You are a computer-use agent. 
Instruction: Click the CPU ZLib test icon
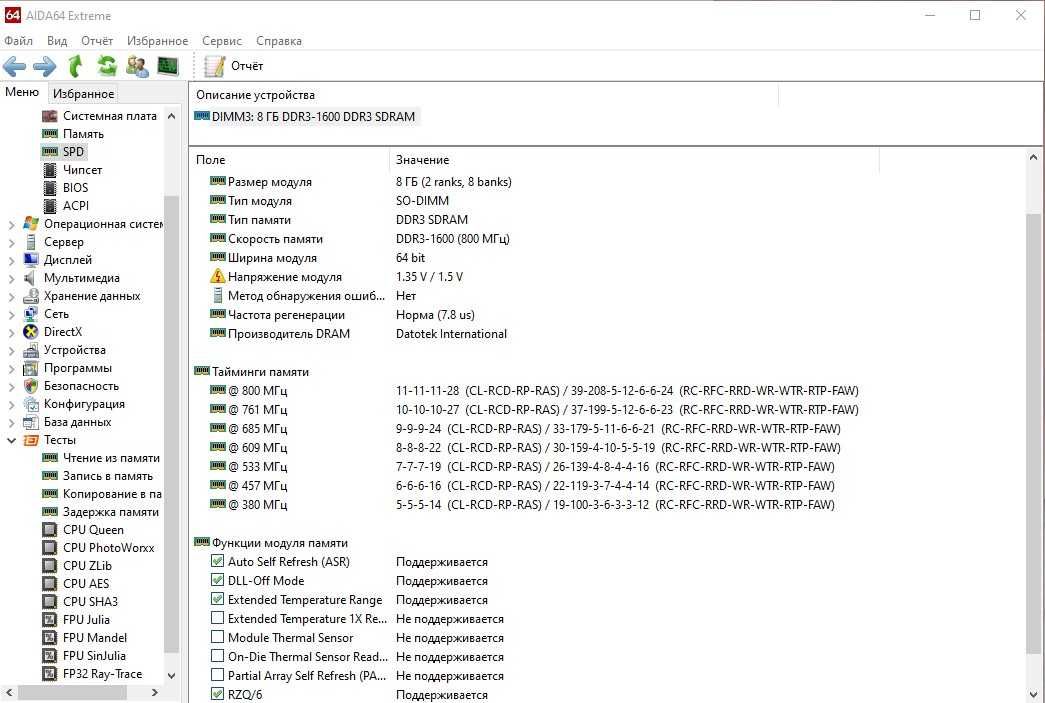[x=50, y=566]
